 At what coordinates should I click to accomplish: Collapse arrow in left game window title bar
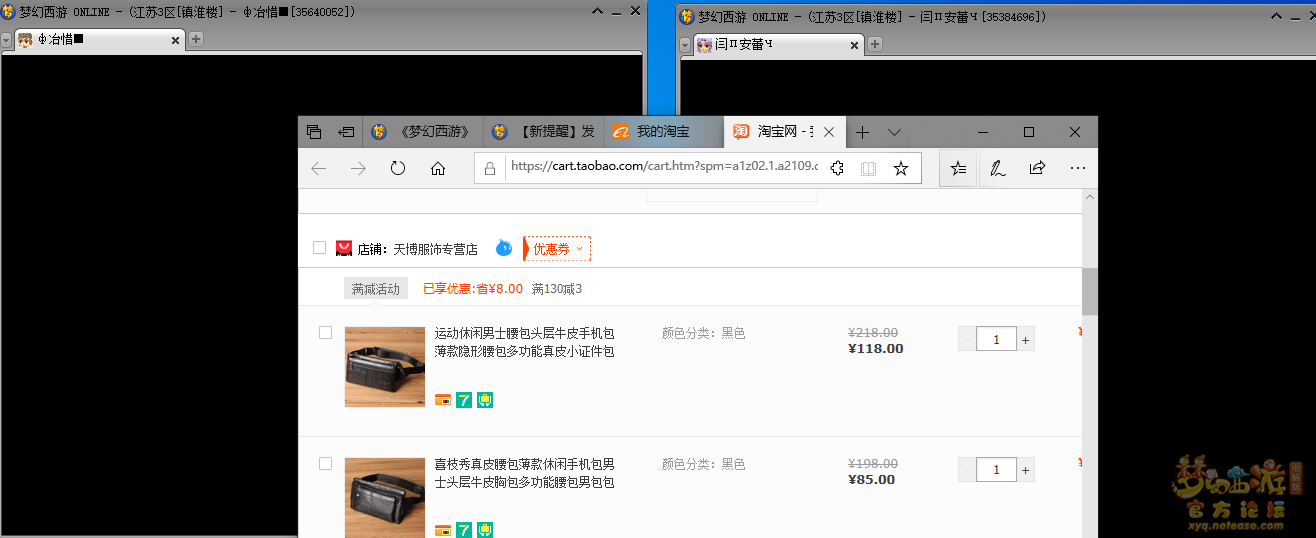597,12
